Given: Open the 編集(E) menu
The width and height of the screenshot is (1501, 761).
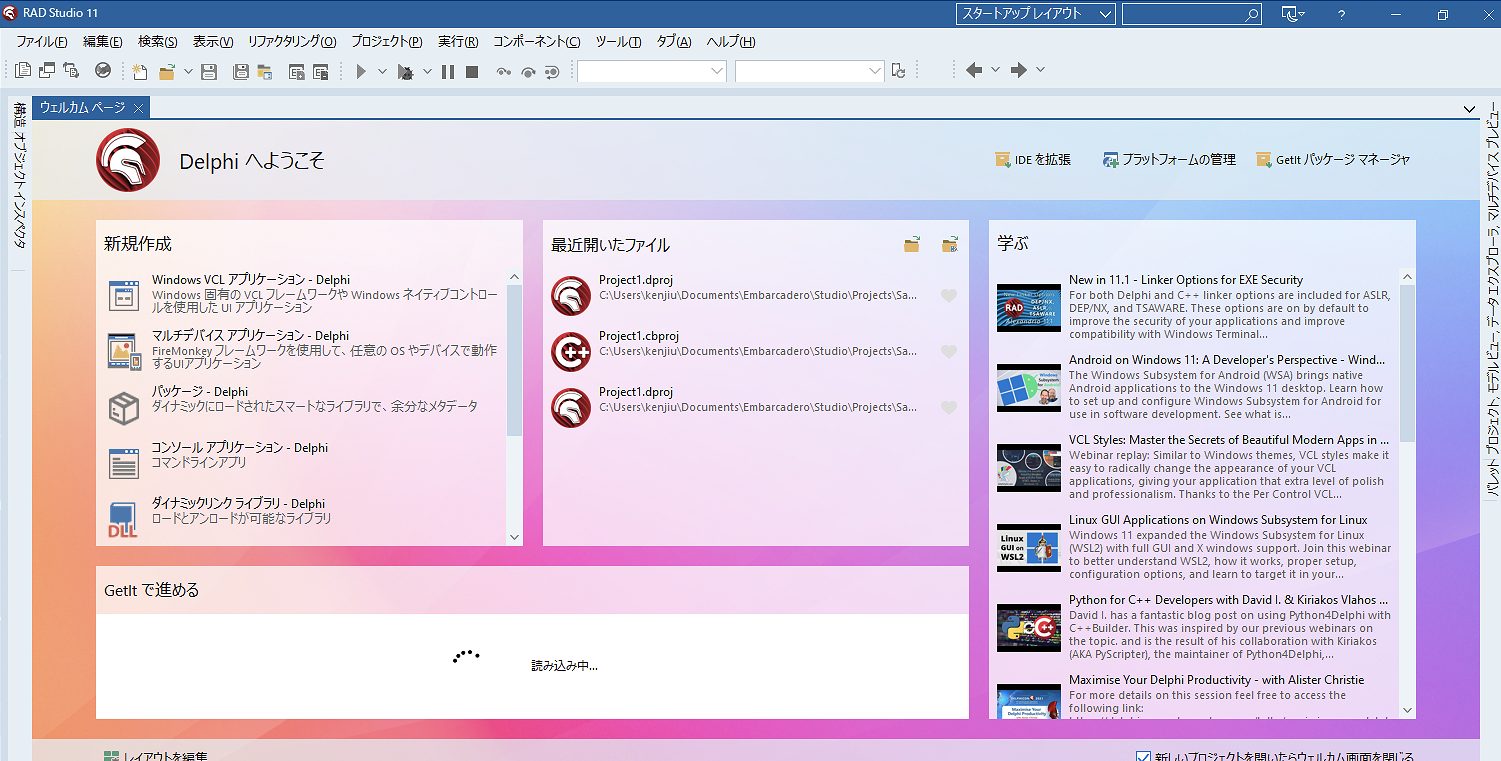Looking at the screenshot, I should click(x=102, y=41).
